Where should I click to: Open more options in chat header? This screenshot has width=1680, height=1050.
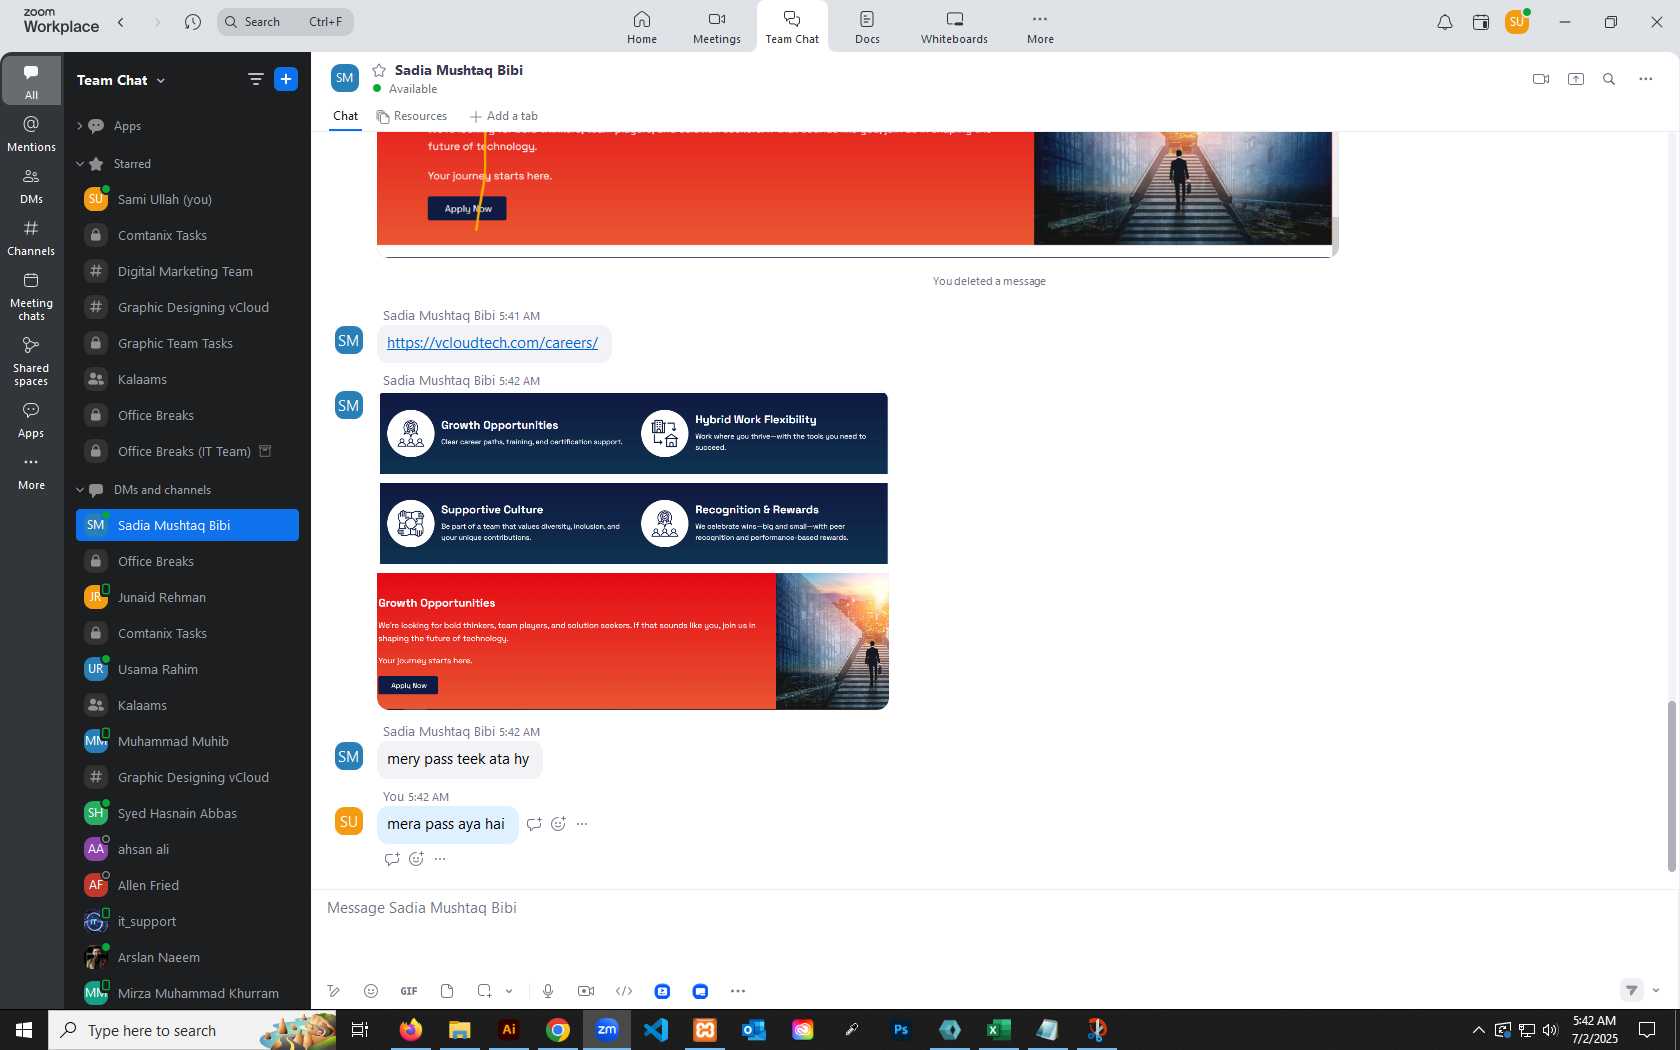(x=1645, y=79)
